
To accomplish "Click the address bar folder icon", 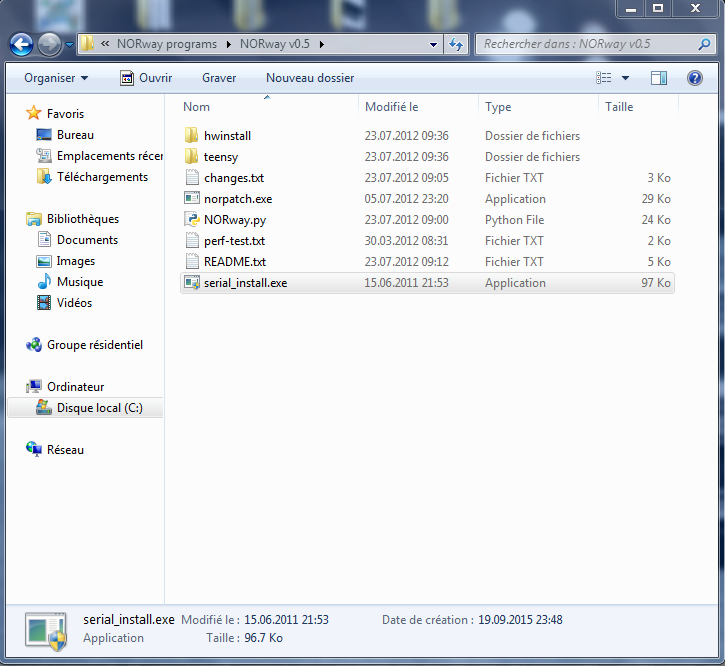I will tap(87, 44).
